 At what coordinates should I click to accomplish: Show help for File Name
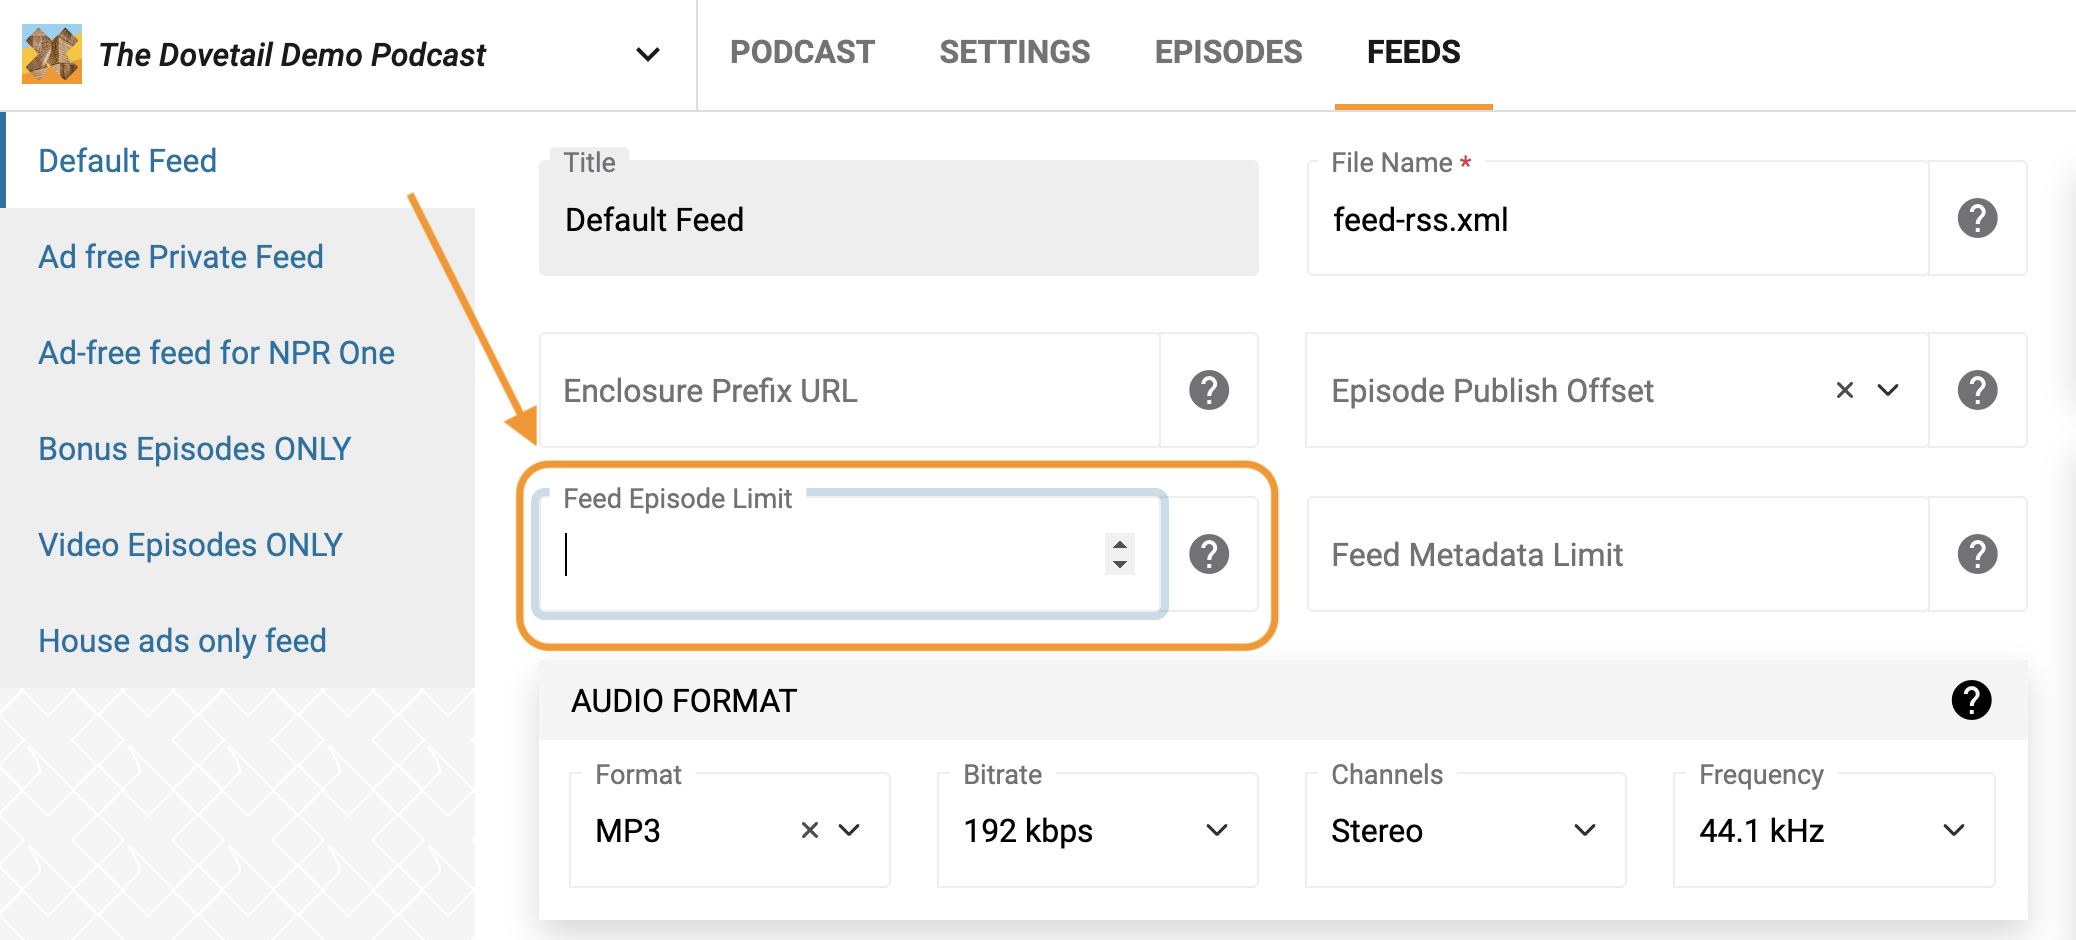[1977, 218]
